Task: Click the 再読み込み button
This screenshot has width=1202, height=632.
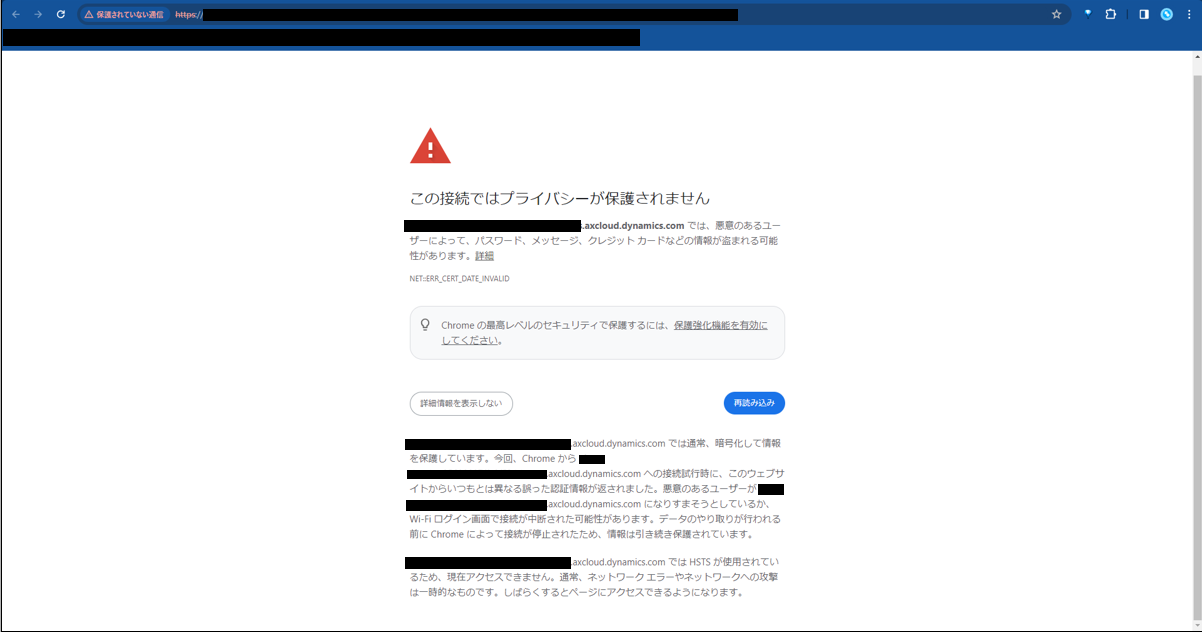Action: point(754,403)
